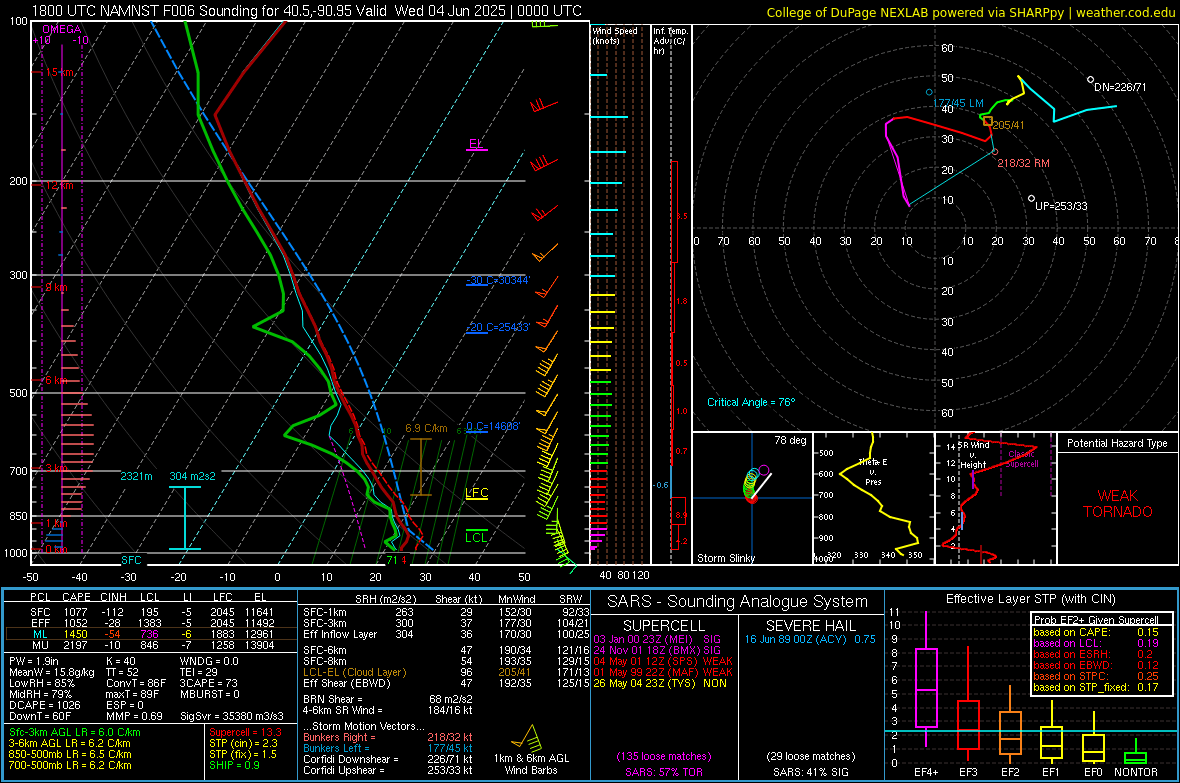
Task: Click the 78 deg label in Storm Slinky
Action: (790, 440)
